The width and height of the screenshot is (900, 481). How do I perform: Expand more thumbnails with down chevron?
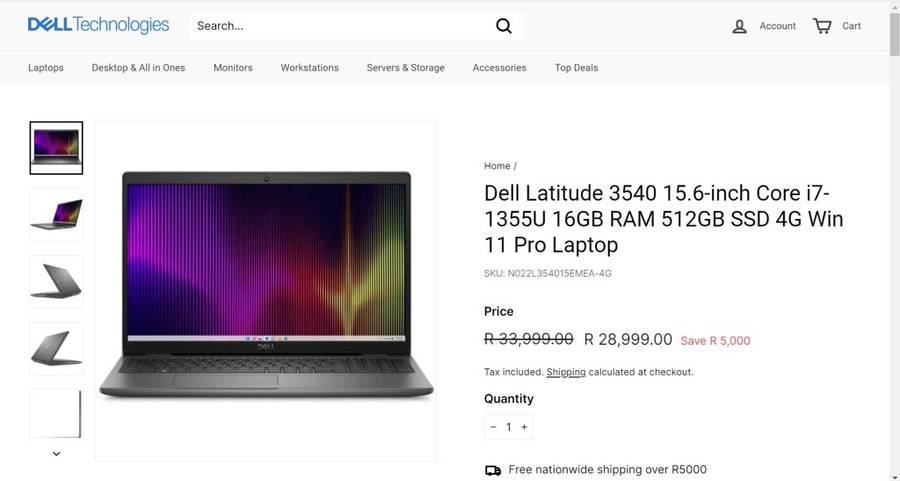[56, 453]
